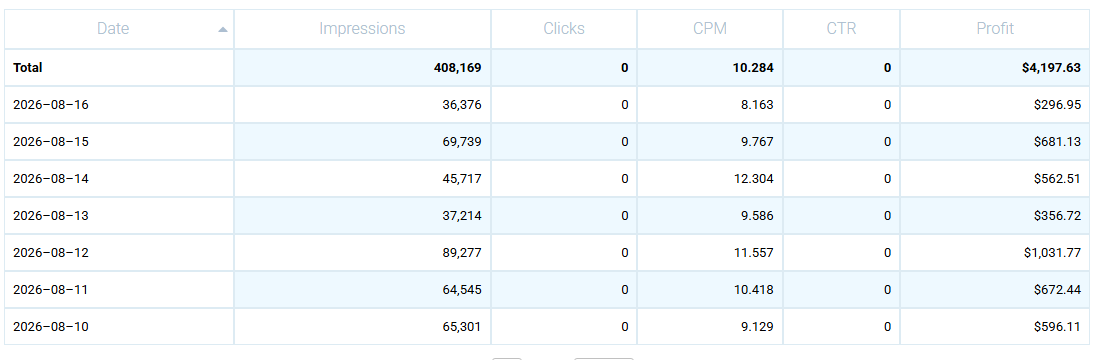
Task: Select Clicks value in 2026-08-12 row
Action: pyautogui.click(x=624, y=252)
